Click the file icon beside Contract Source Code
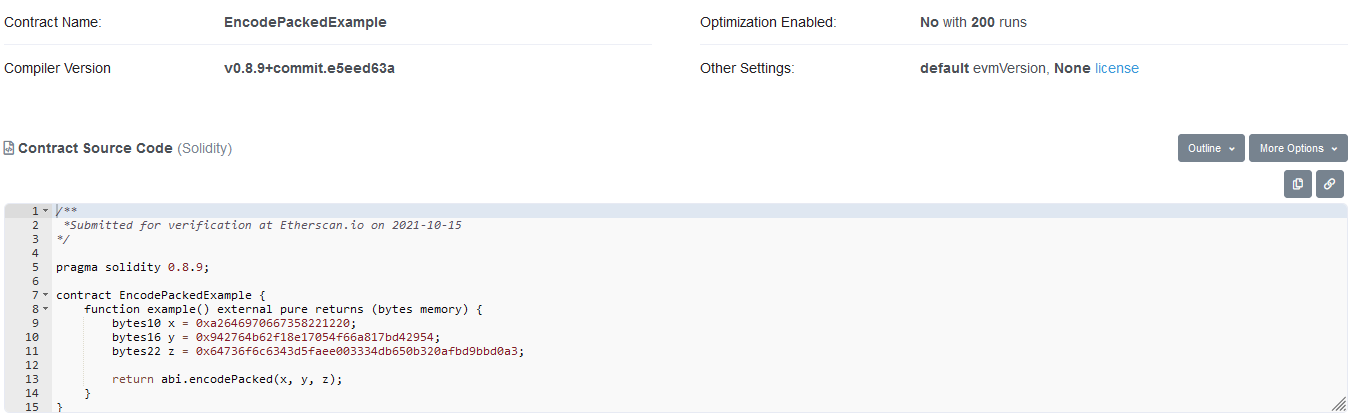Screen dimensions: 1354x420 pyautogui.click(x=9, y=148)
